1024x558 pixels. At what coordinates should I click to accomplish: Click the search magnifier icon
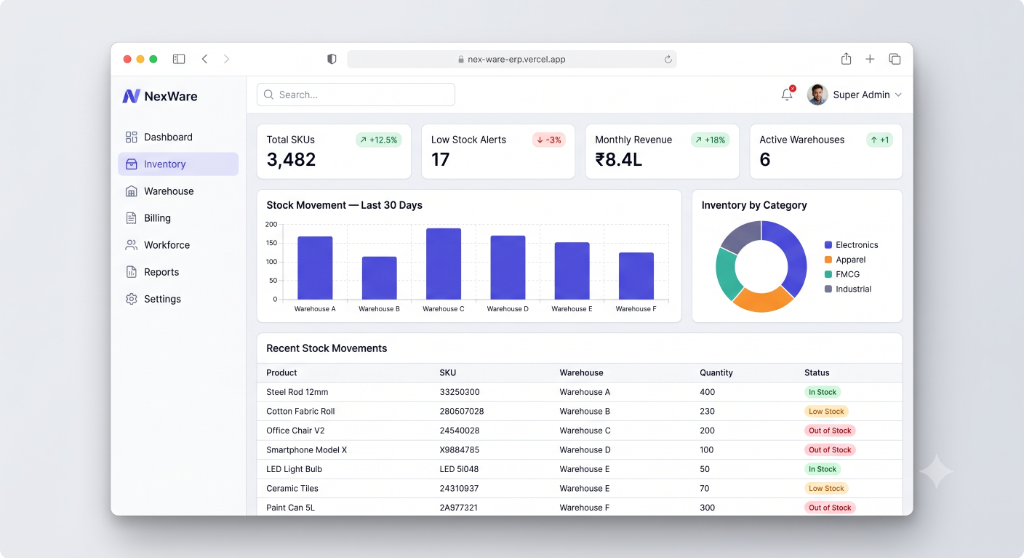point(268,95)
